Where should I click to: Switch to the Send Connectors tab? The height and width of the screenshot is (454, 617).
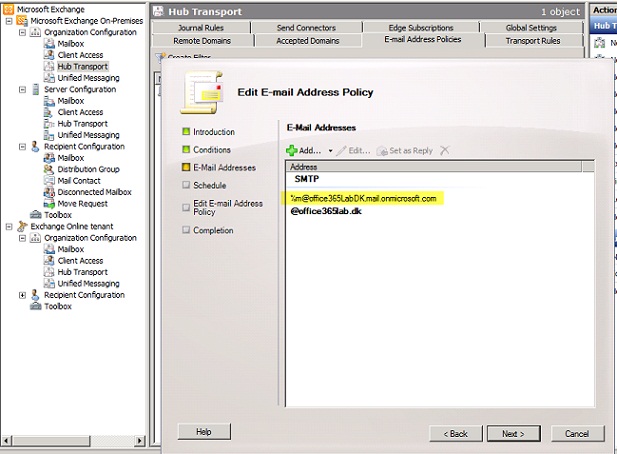point(307,28)
